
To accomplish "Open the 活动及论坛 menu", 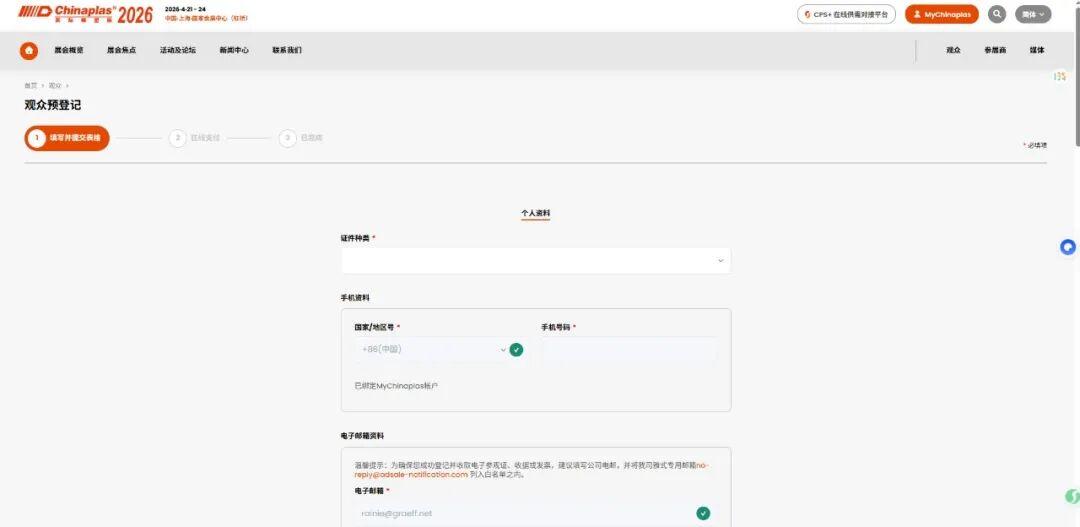I will [x=177, y=50].
